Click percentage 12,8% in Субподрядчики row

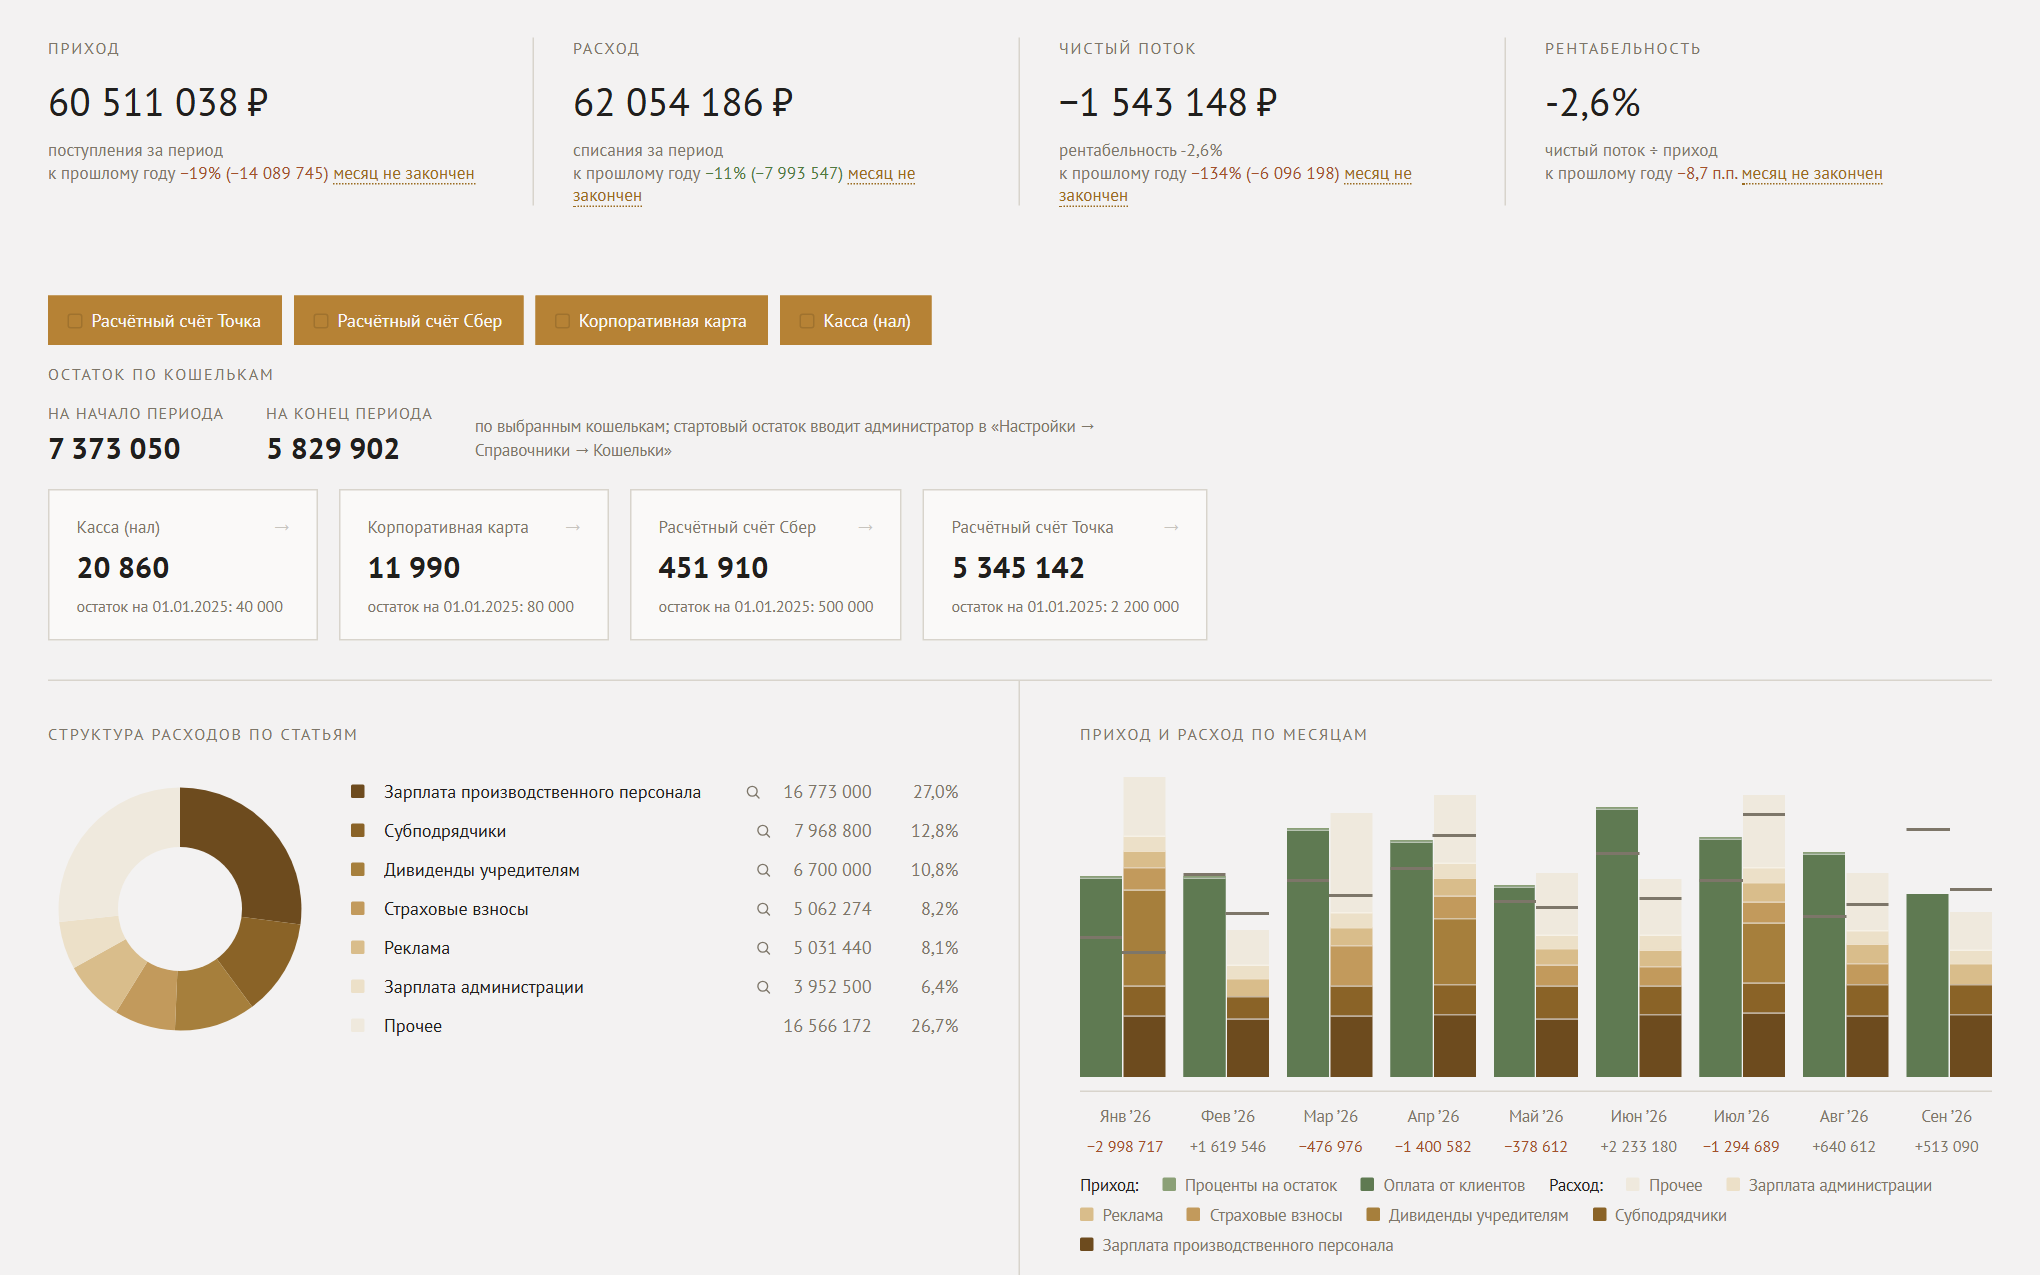[934, 831]
